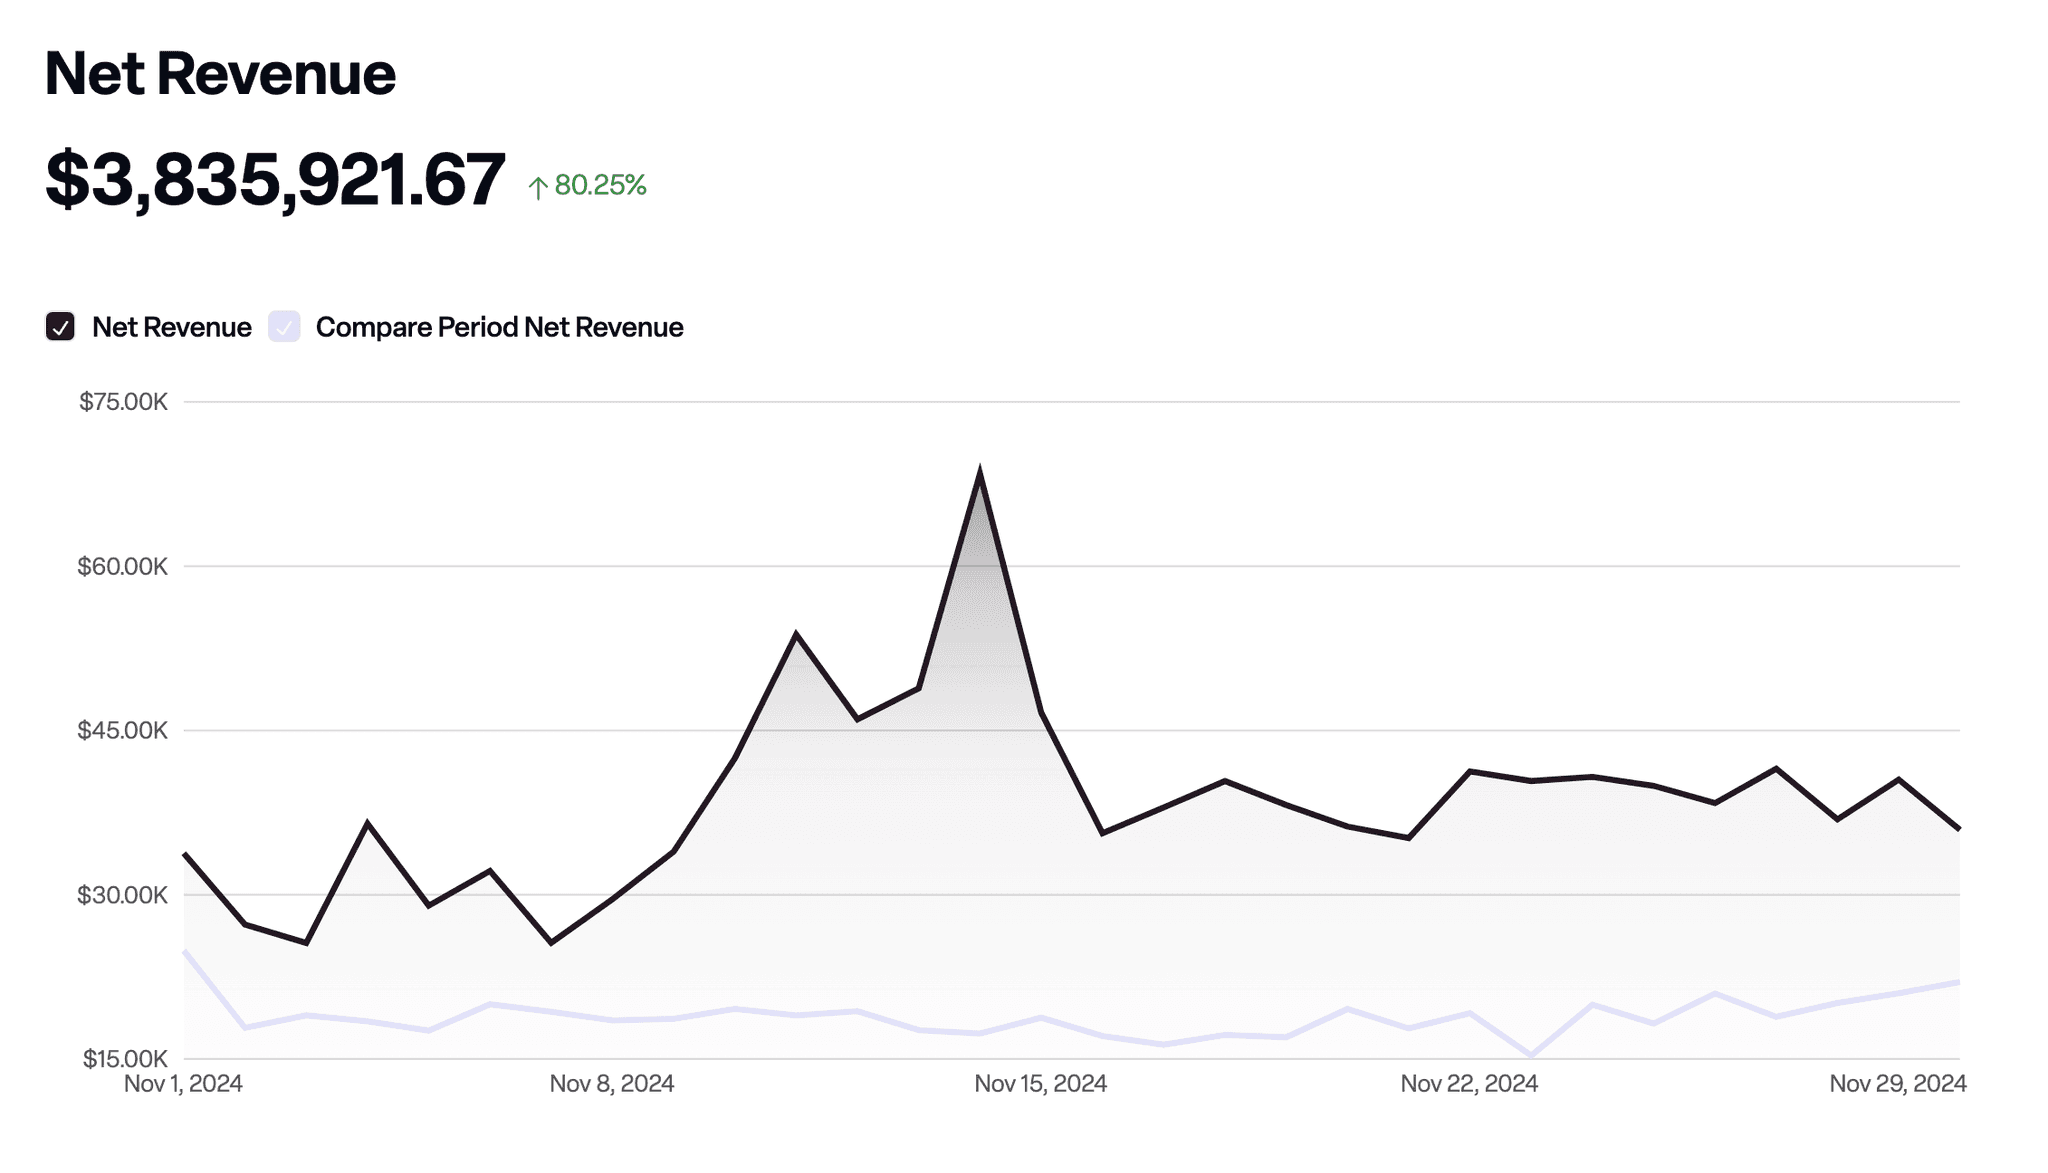Image resolution: width=2048 pixels, height=1173 pixels.
Task: Click the Nov 22, 2024 axis label
Action: [x=1469, y=1084]
